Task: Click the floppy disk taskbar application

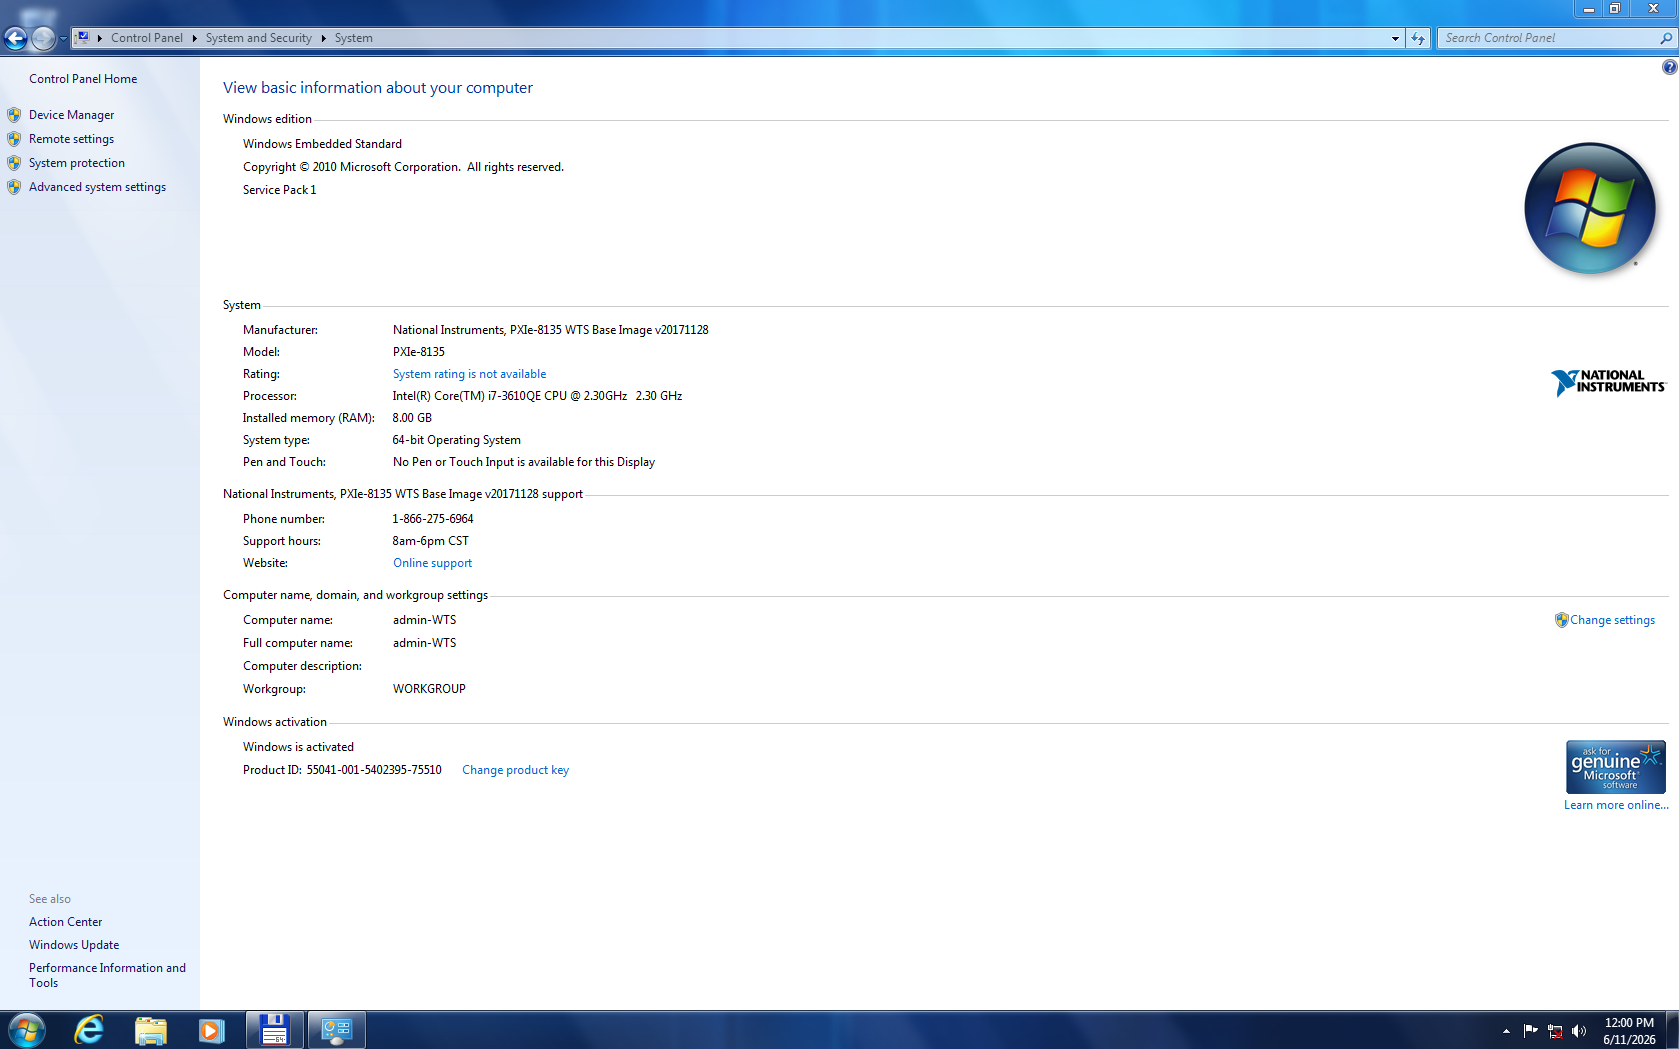Action: tap(275, 1030)
